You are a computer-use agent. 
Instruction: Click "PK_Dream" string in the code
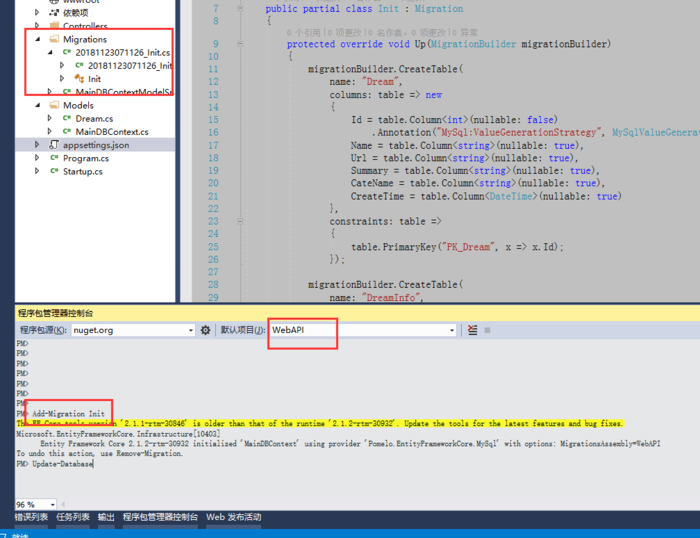467,247
